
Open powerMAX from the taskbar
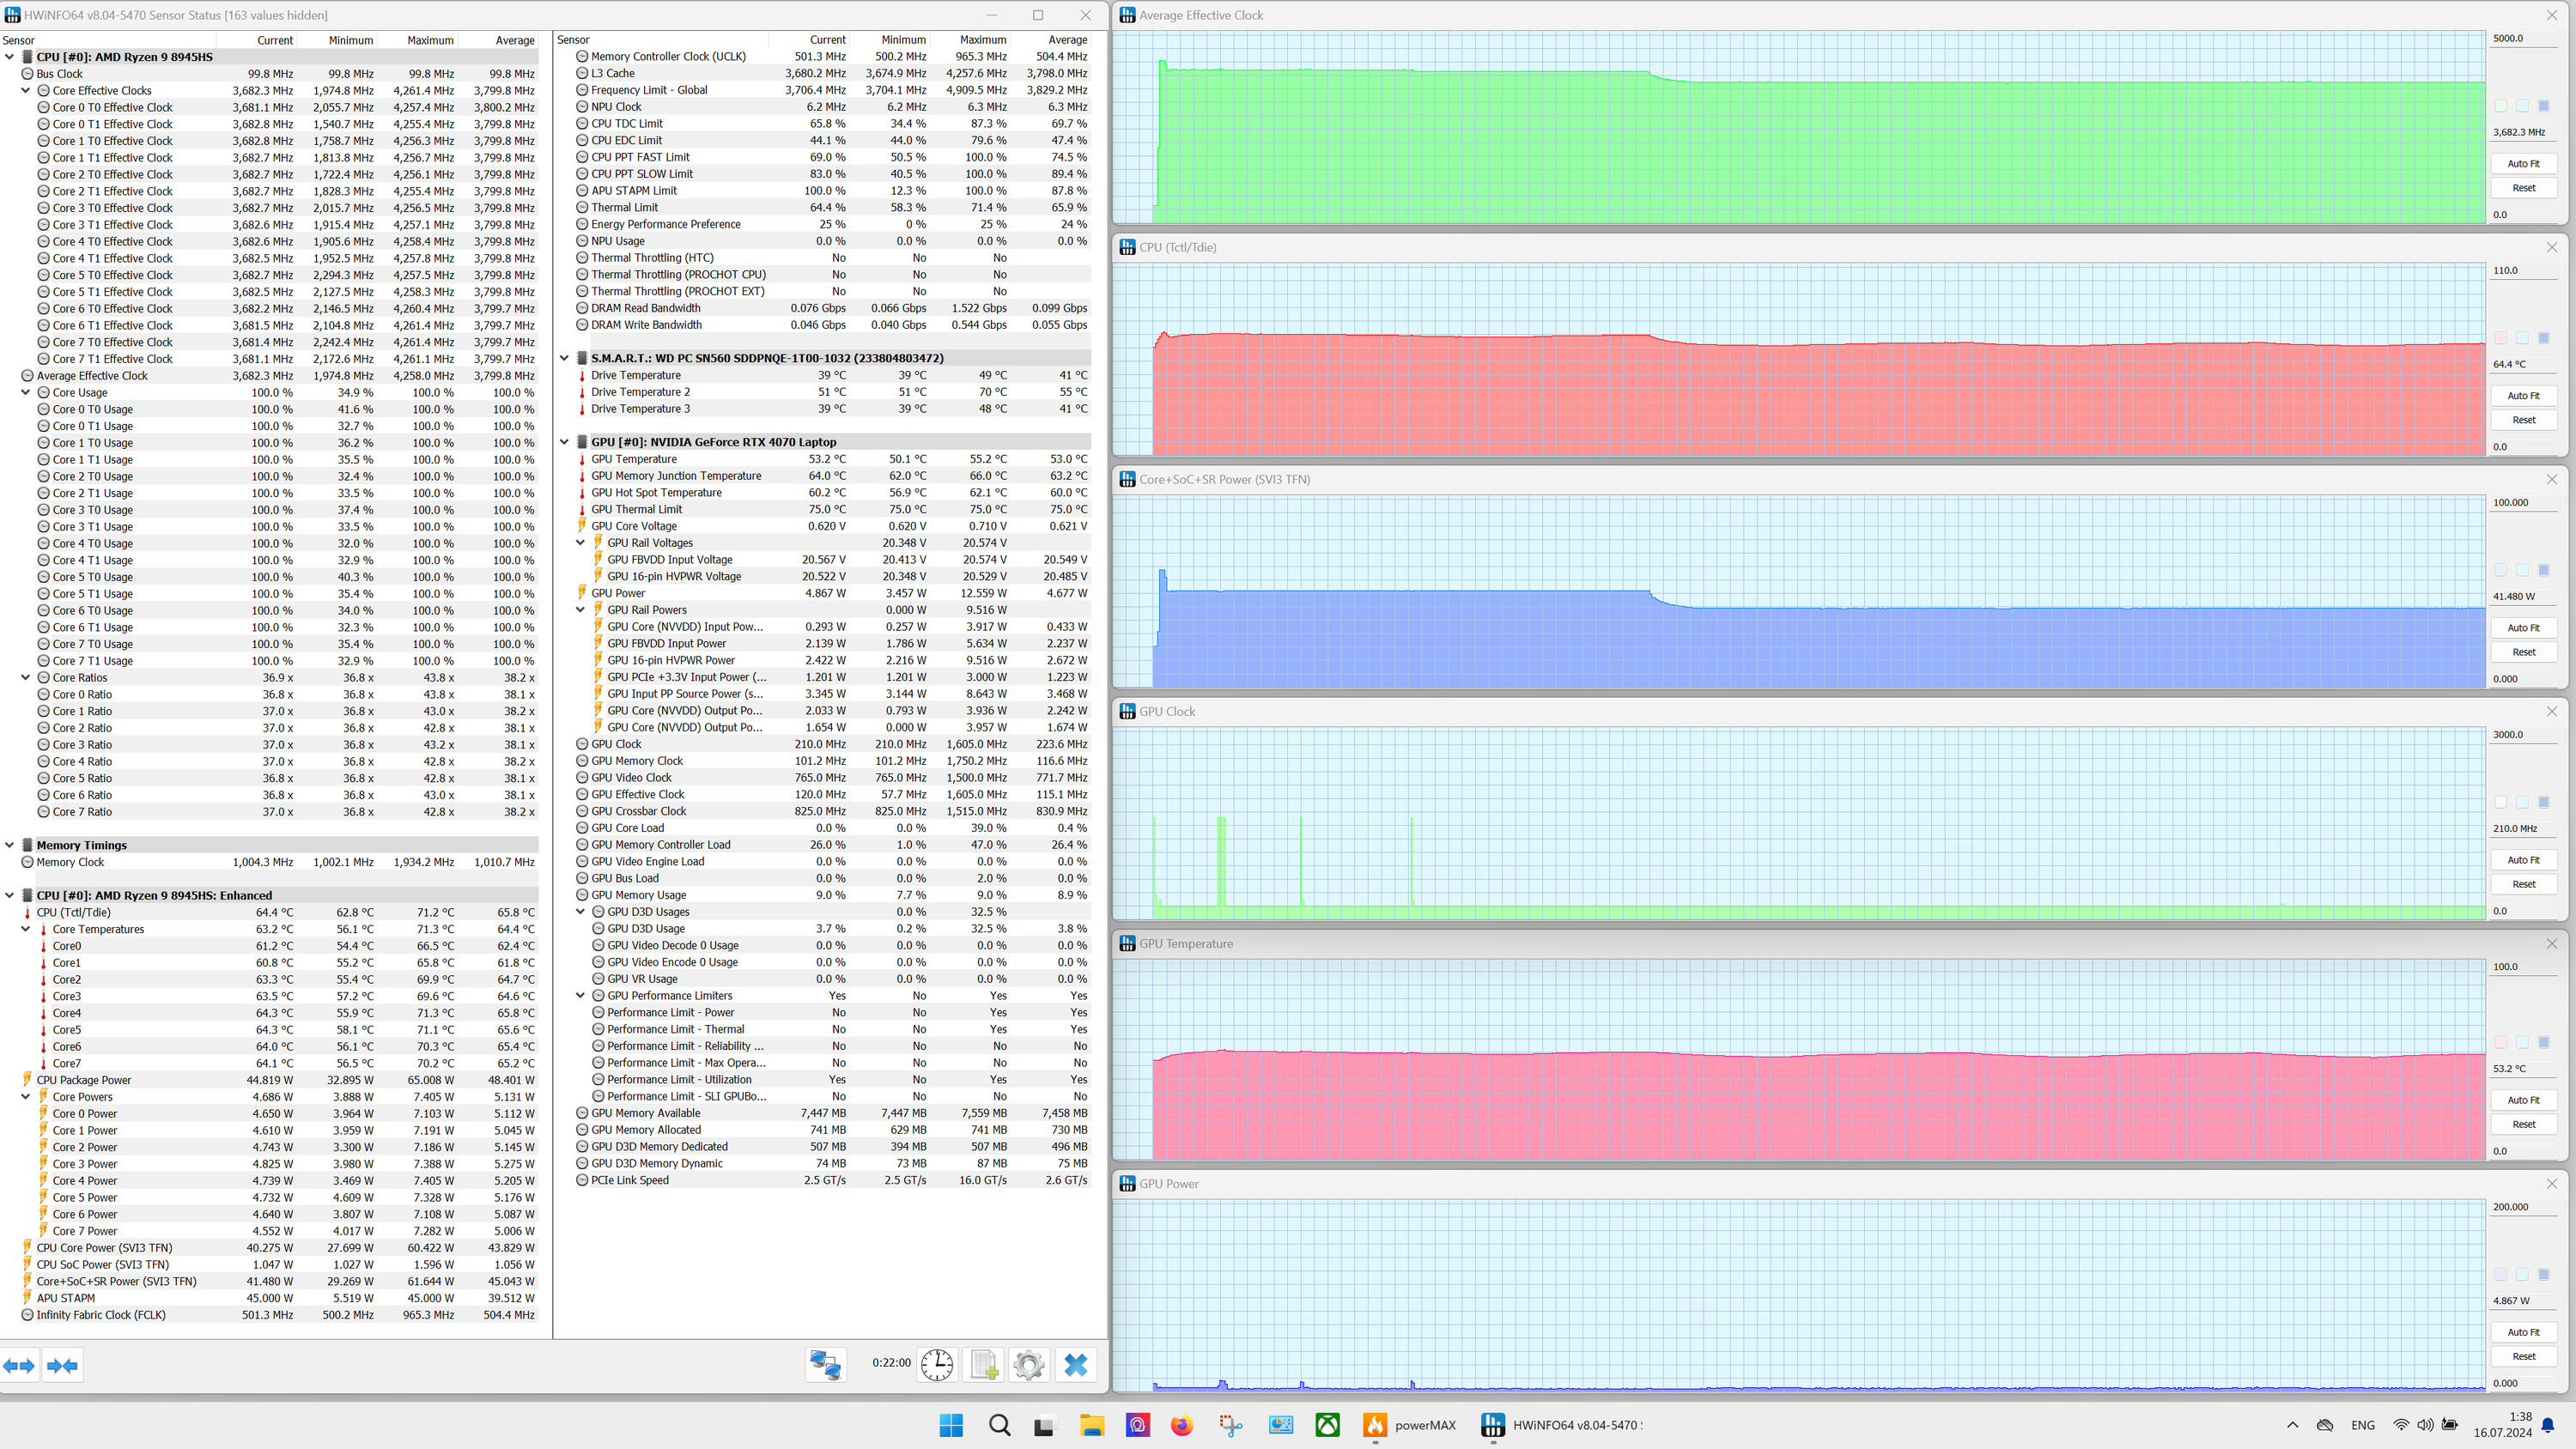(1408, 1425)
